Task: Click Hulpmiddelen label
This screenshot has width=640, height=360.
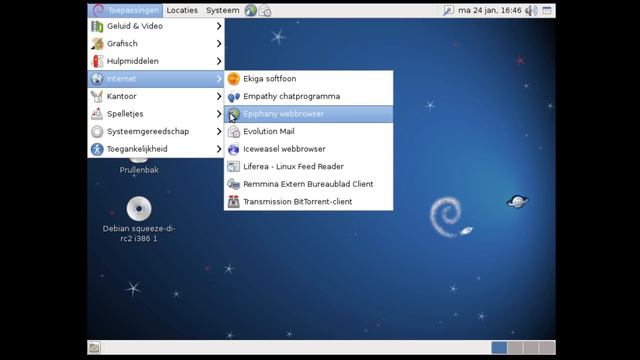Action: (x=133, y=61)
